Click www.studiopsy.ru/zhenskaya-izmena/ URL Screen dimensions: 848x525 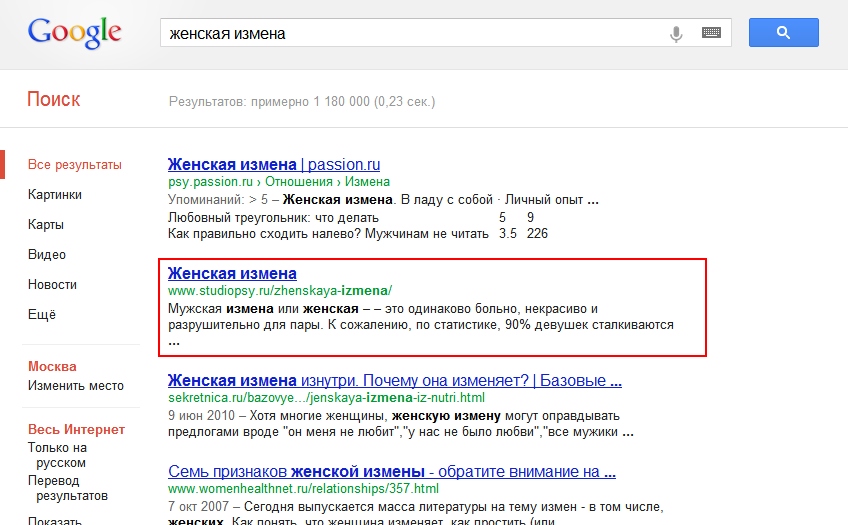(280, 291)
